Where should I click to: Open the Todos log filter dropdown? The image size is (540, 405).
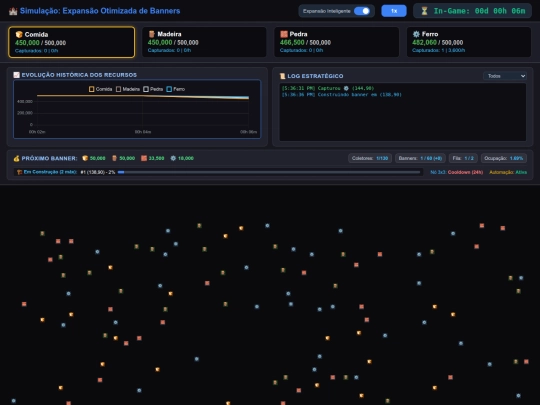point(505,76)
